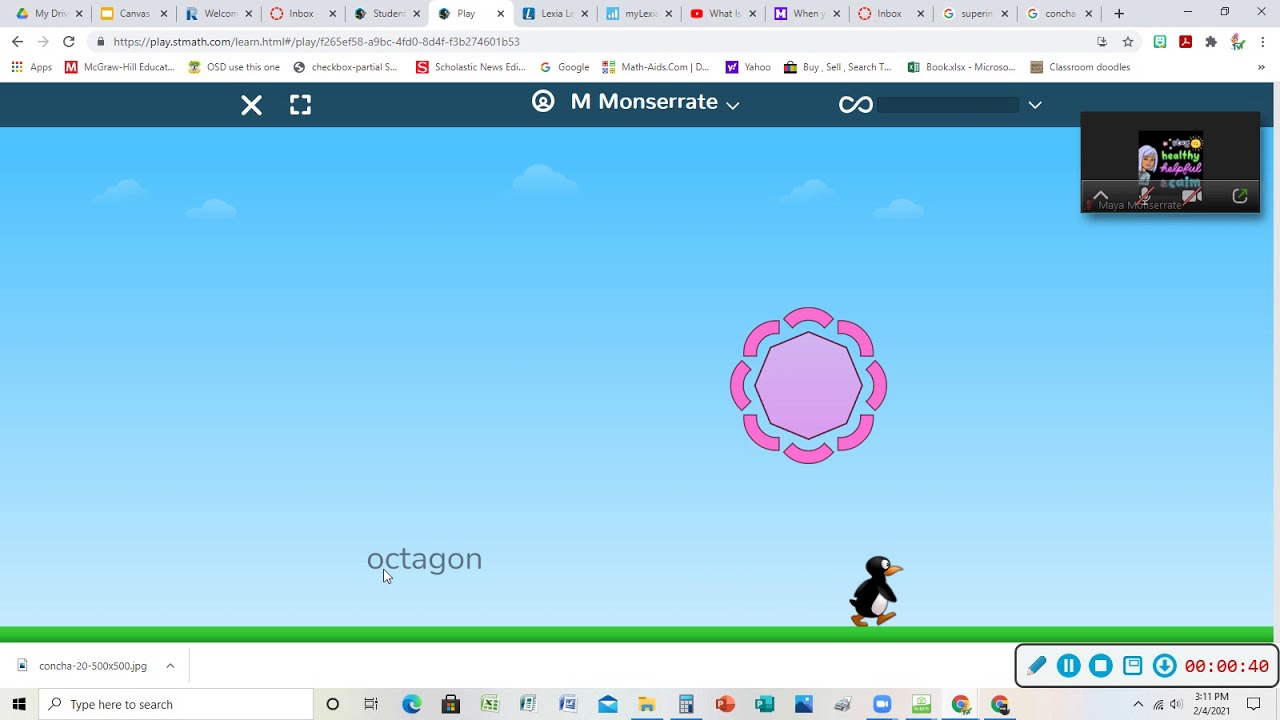Reload the ST Math page
Viewport: 1280px width, 720px height.
tap(68, 42)
